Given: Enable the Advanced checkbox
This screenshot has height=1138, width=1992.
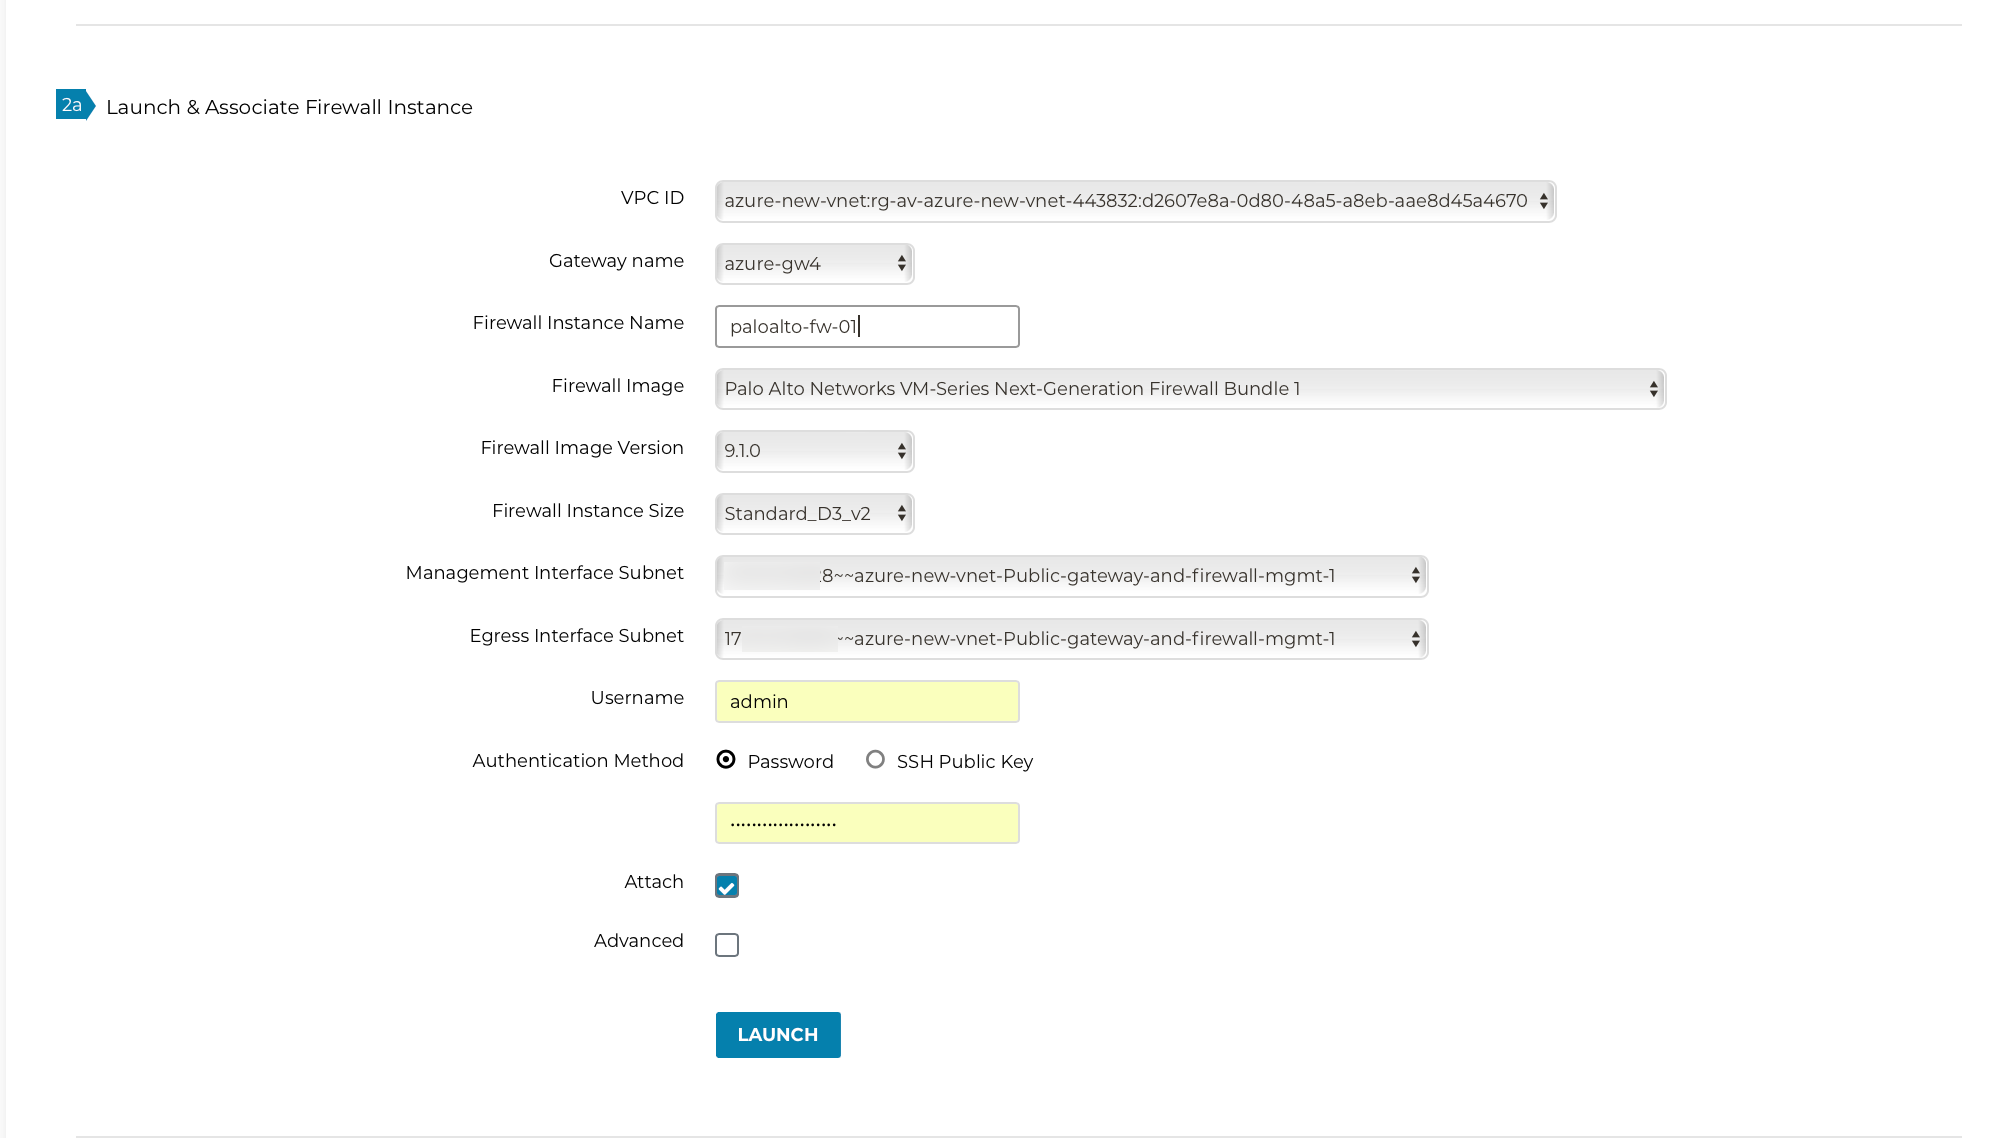Looking at the screenshot, I should pos(727,944).
